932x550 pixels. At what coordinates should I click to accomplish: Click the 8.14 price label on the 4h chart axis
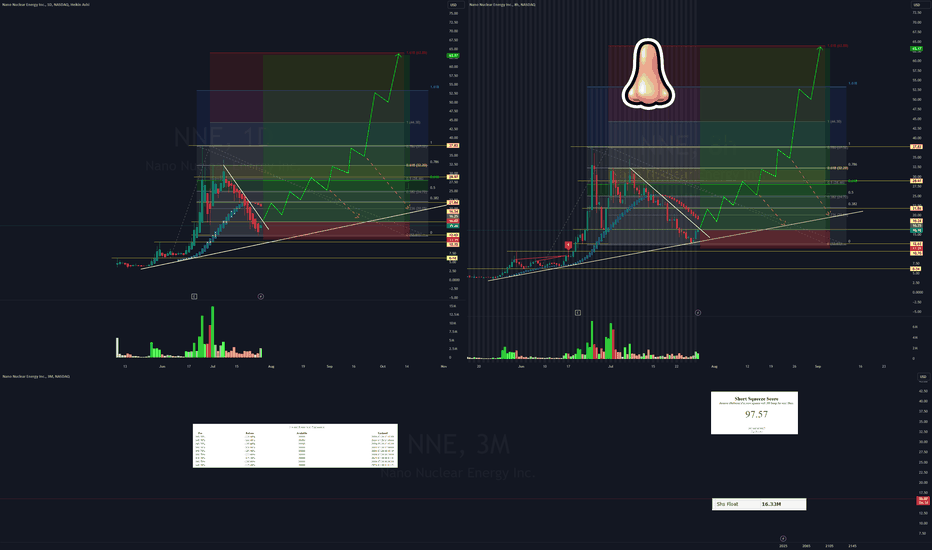point(915,269)
